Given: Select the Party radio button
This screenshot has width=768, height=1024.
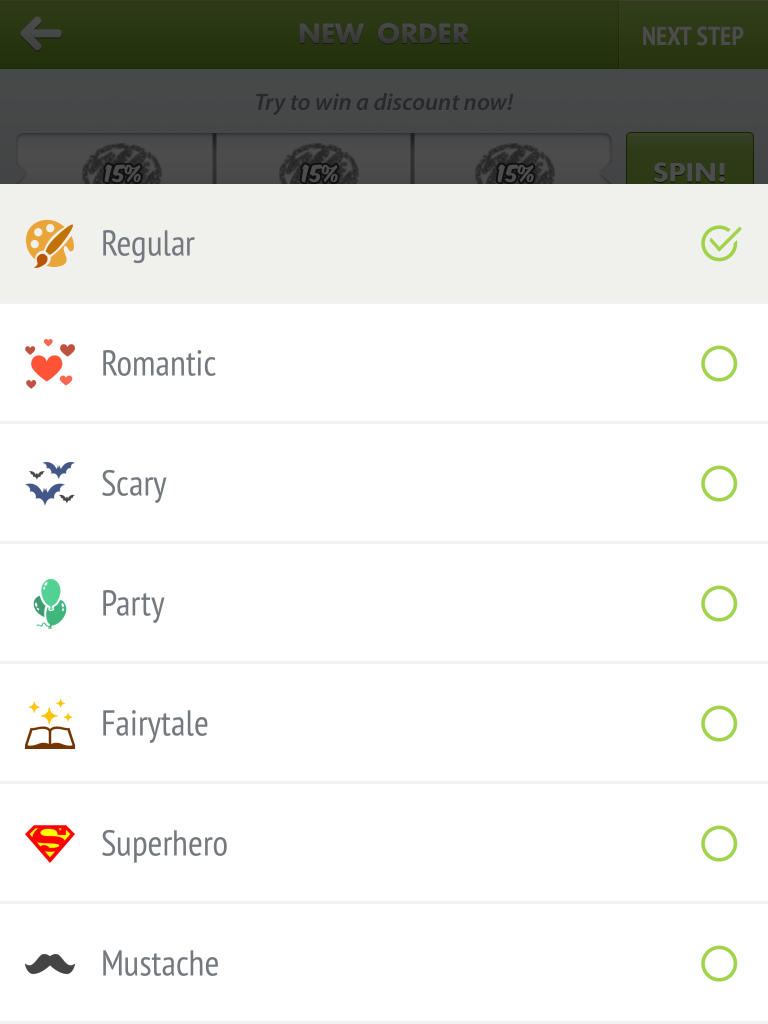Looking at the screenshot, I should 719,603.
